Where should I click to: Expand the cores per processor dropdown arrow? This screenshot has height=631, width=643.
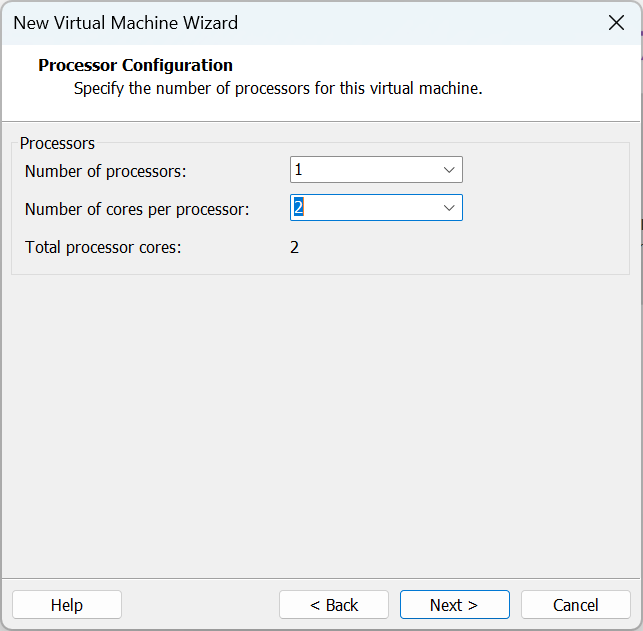click(x=449, y=208)
